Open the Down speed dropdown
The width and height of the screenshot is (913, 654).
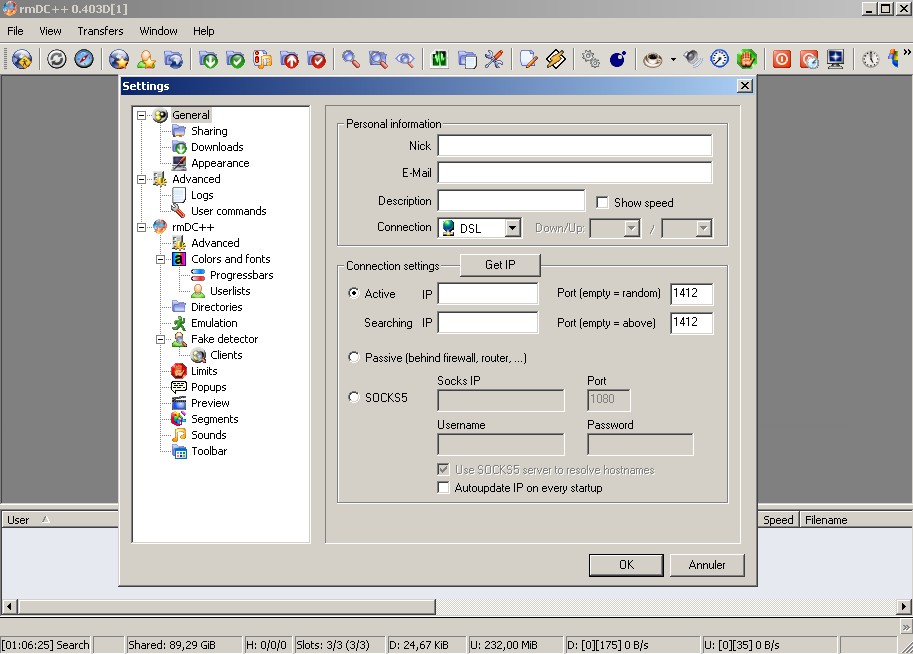point(632,228)
